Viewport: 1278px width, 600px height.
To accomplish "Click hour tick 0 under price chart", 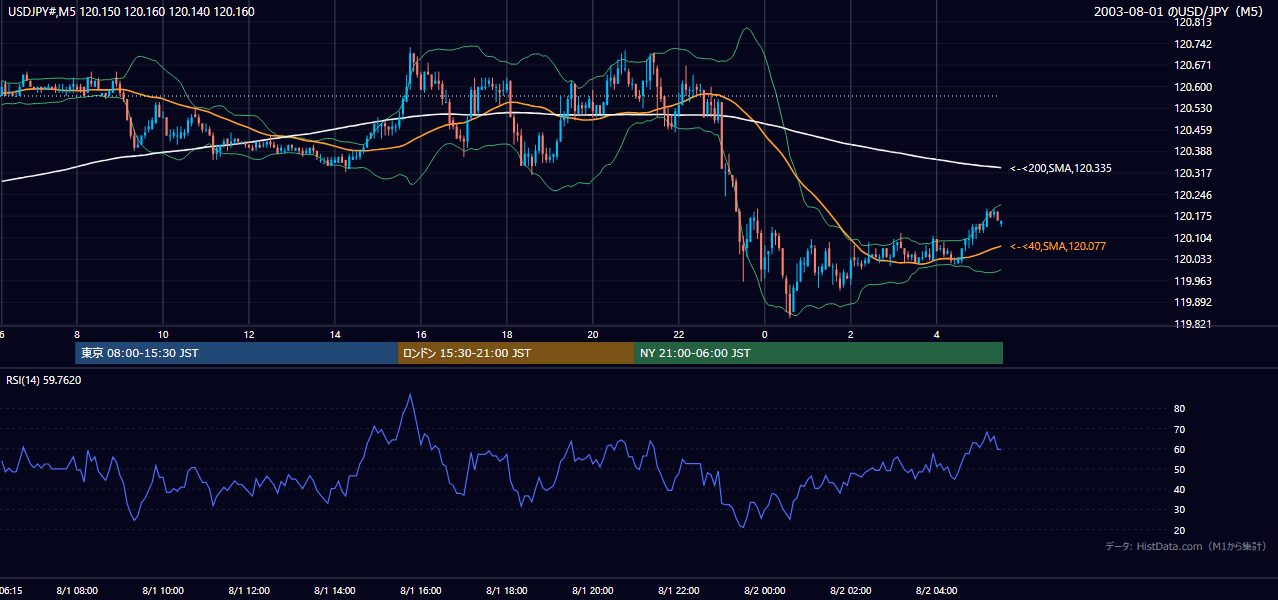I will [x=764, y=334].
